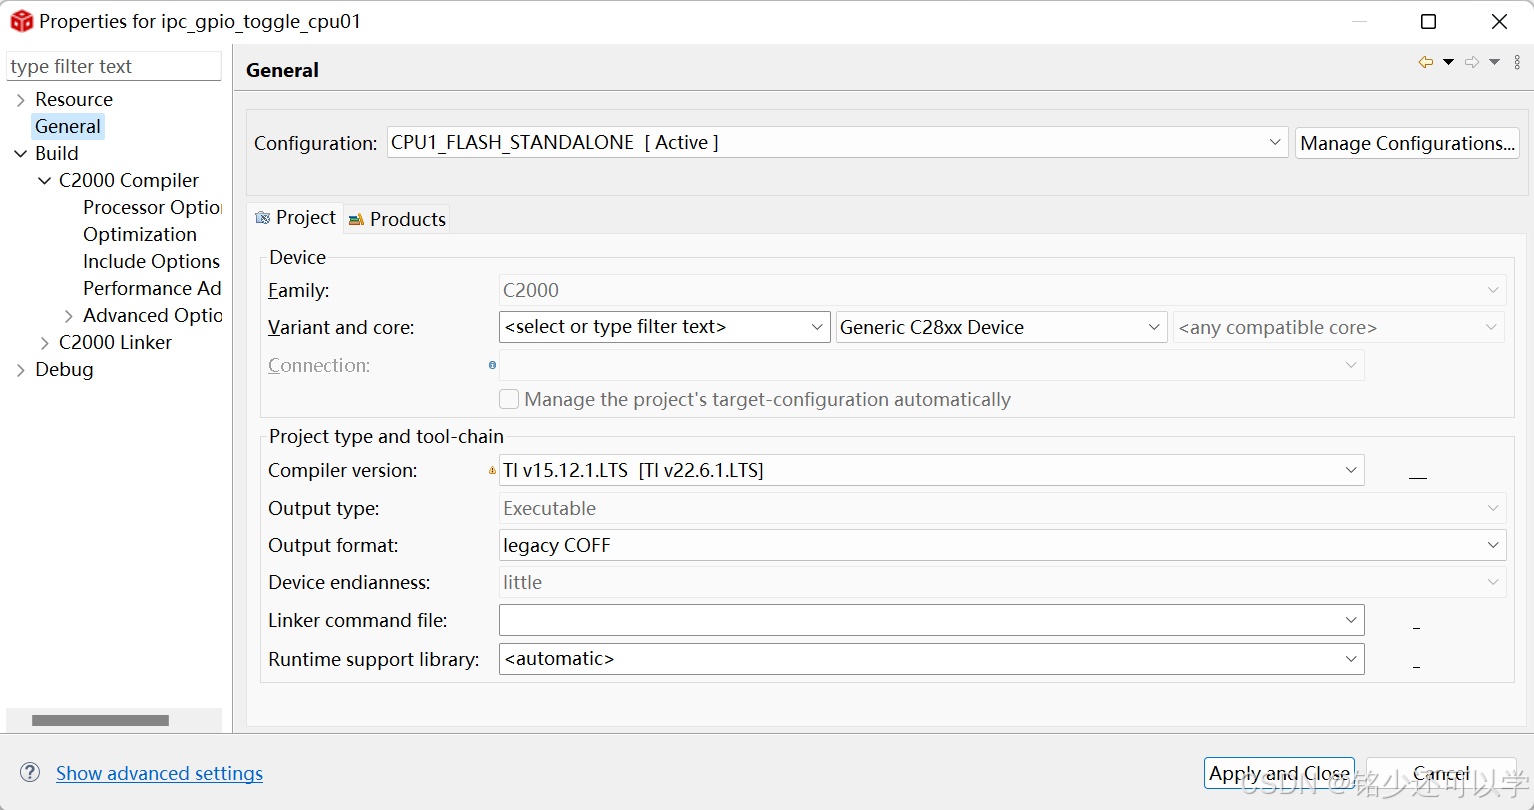Click the Show advanced settings link
Image resolution: width=1534 pixels, height=810 pixels.
pyautogui.click(x=159, y=773)
